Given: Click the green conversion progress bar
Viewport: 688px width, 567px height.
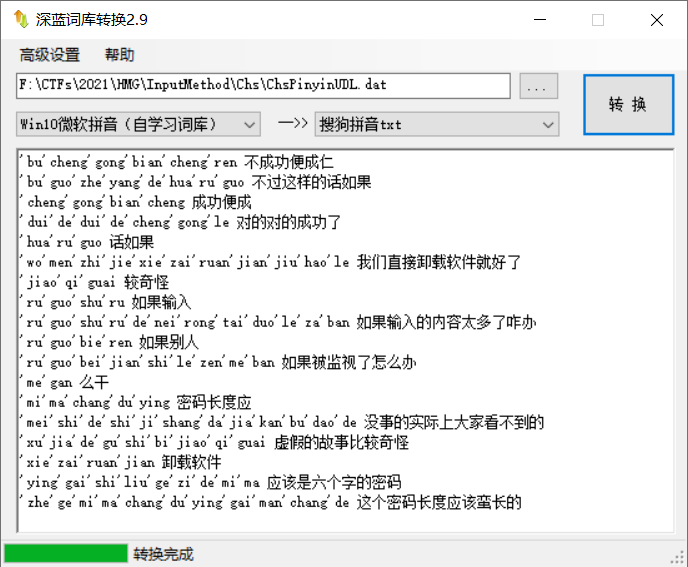Looking at the screenshot, I should pyautogui.click(x=66, y=553).
